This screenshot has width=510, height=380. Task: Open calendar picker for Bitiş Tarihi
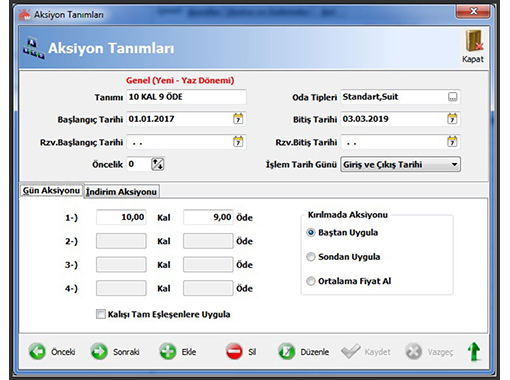click(452, 119)
